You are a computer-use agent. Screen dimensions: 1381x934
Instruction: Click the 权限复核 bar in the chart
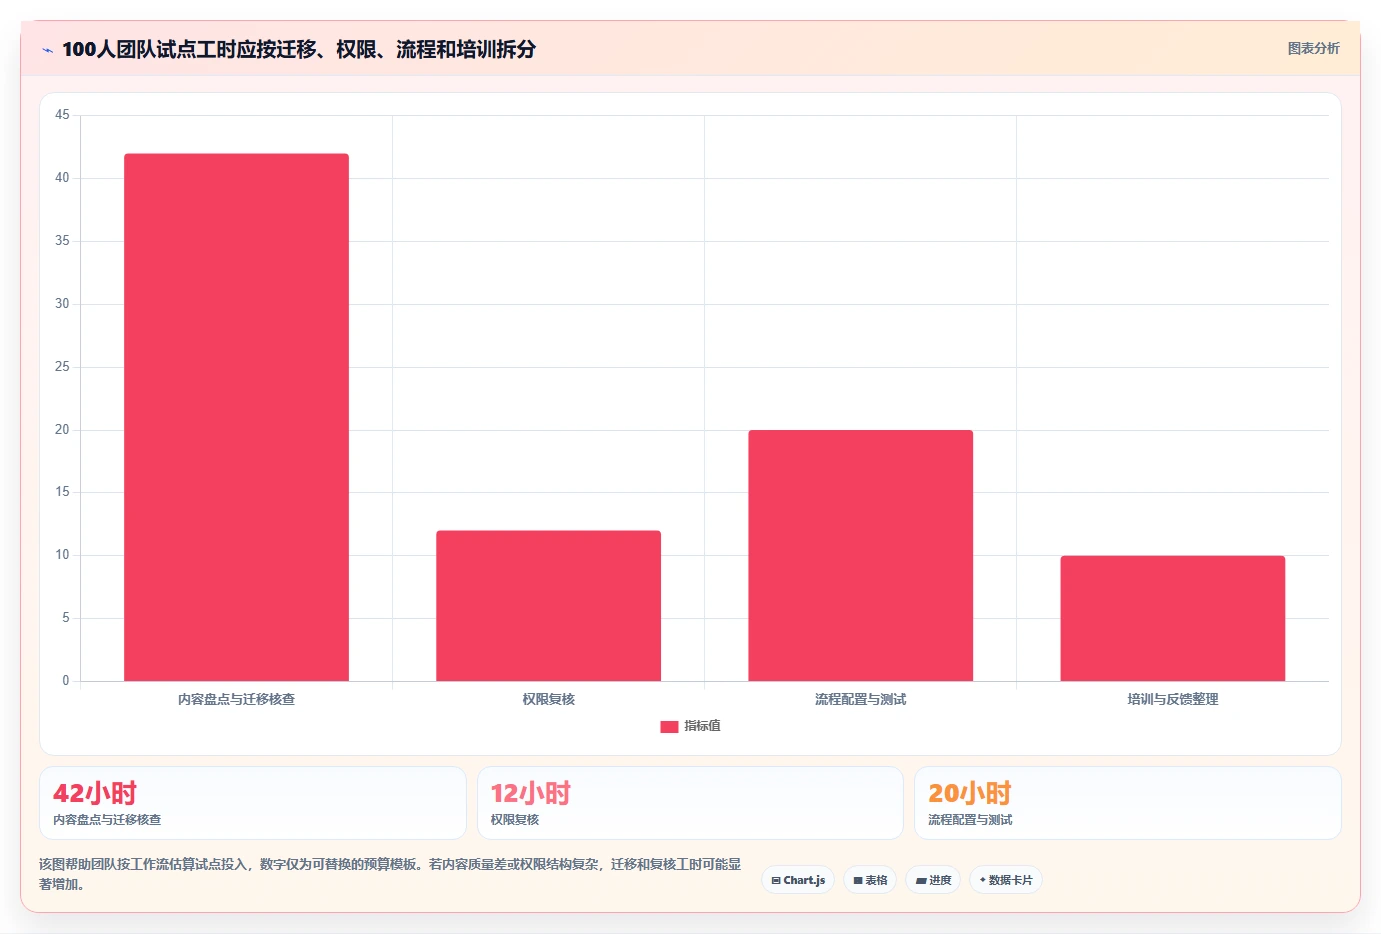pyautogui.click(x=548, y=606)
